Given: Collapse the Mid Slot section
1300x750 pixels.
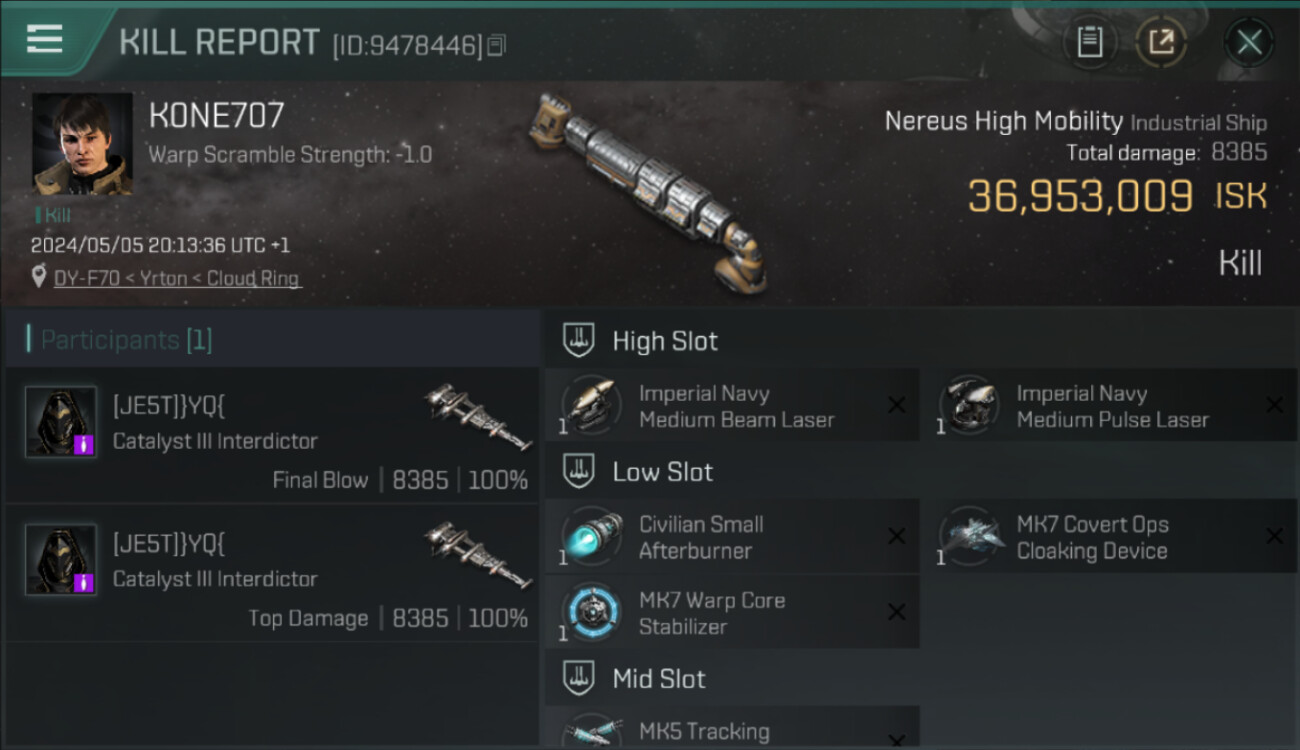Looking at the screenshot, I should click(578, 678).
